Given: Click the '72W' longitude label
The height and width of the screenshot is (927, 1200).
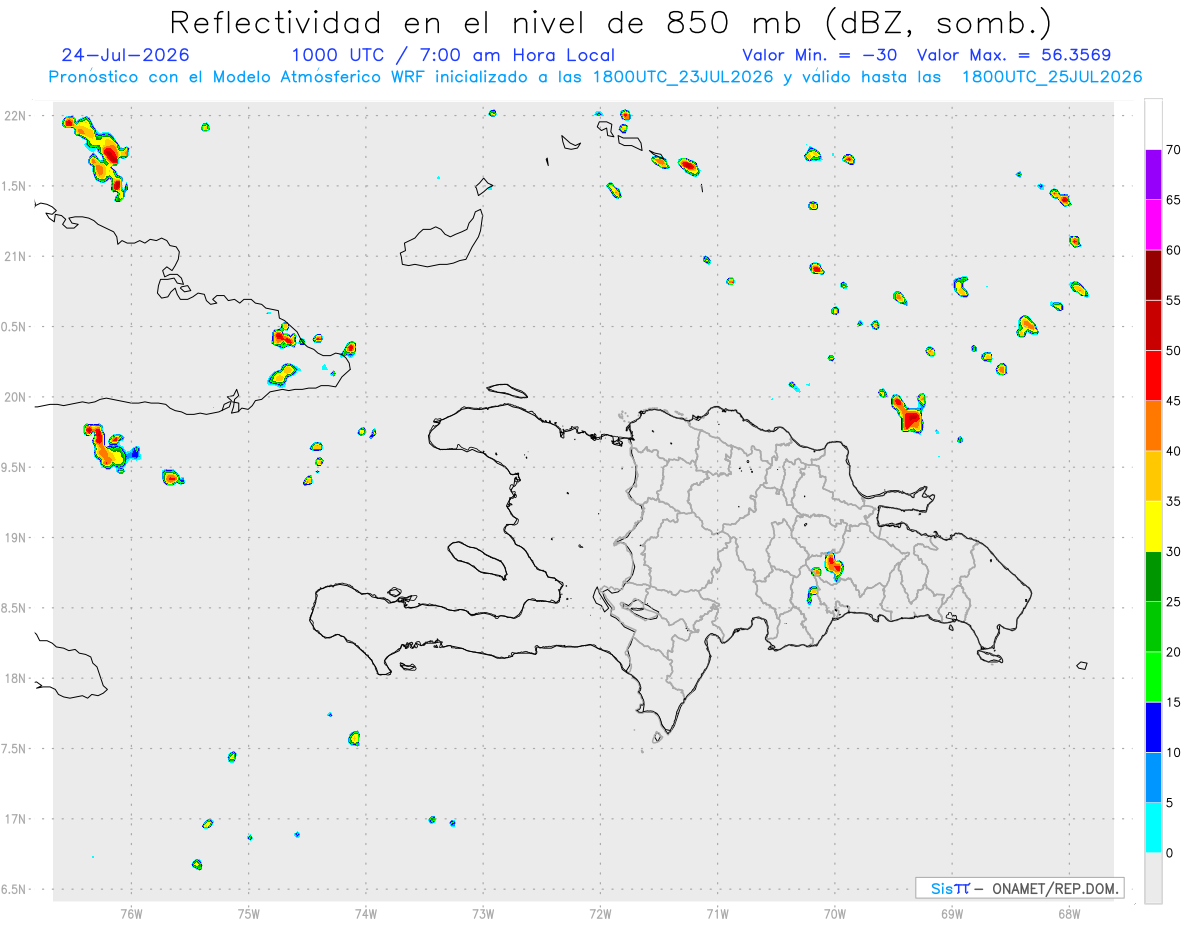Looking at the screenshot, I should point(600,913).
